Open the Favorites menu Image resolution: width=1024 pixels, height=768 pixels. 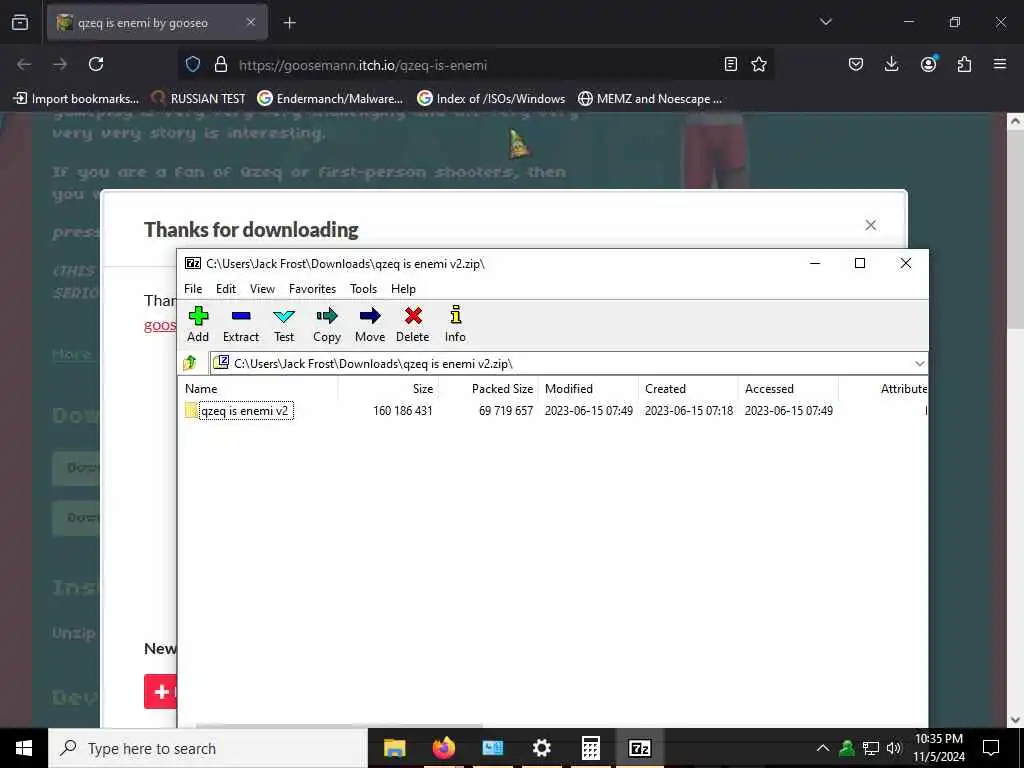point(312,289)
